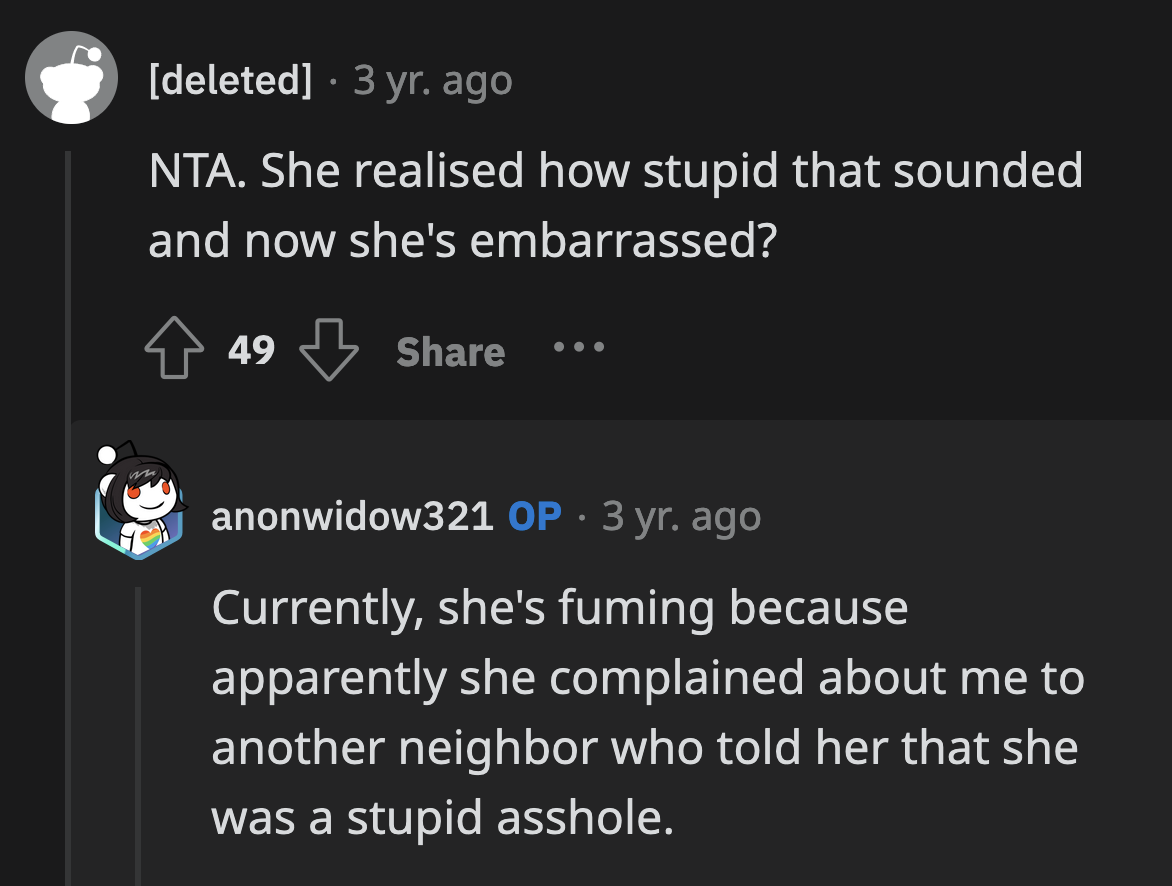The height and width of the screenshot is (886, 1172).
Task: Open the three-dot more options menu
Action: [578, 349]
